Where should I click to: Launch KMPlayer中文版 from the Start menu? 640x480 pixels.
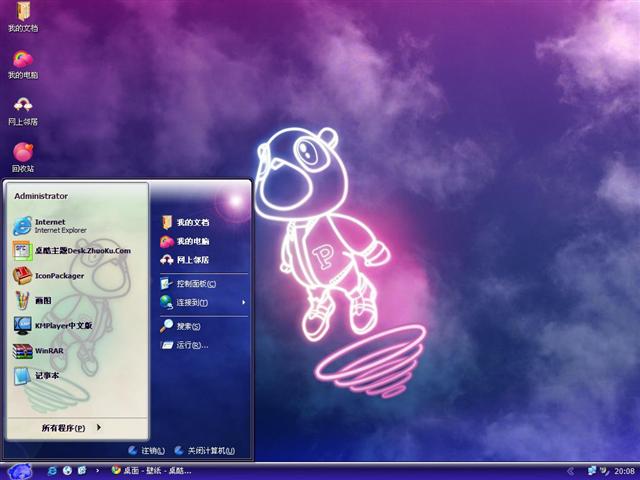tap(62, 325)
